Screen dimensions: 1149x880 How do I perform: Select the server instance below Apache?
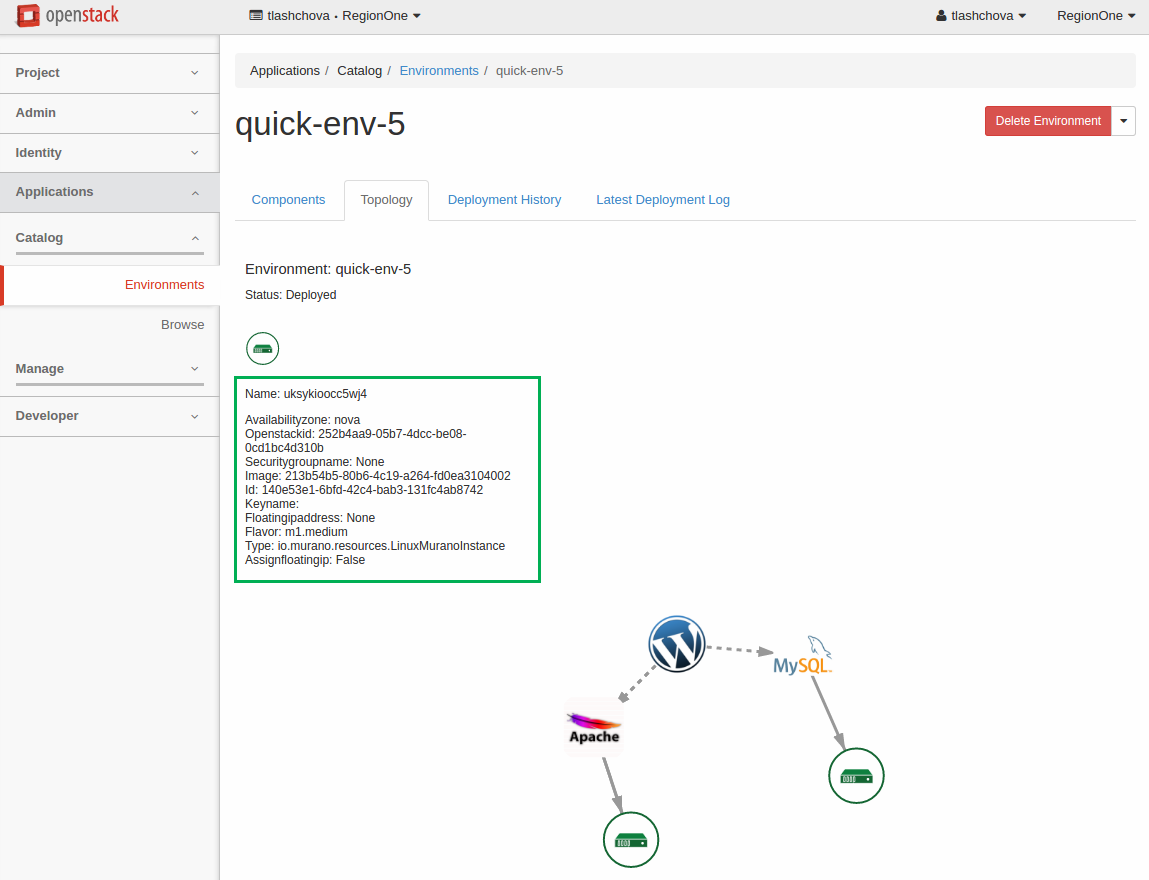631,840
